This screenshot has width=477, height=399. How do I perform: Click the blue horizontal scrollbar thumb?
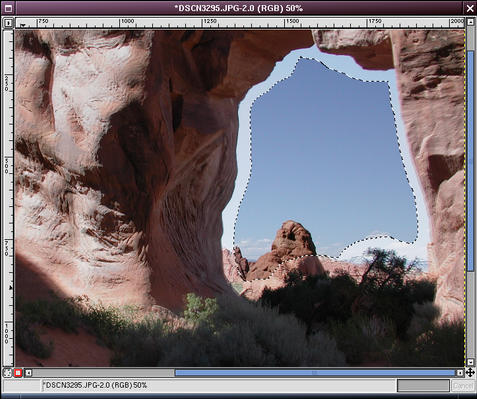[x=315, y=373]
